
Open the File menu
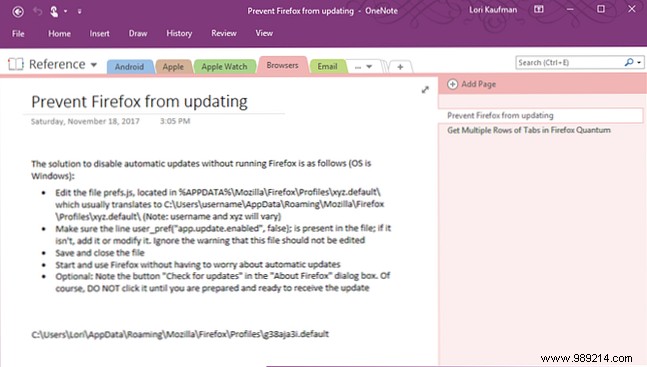pos(18,33)
